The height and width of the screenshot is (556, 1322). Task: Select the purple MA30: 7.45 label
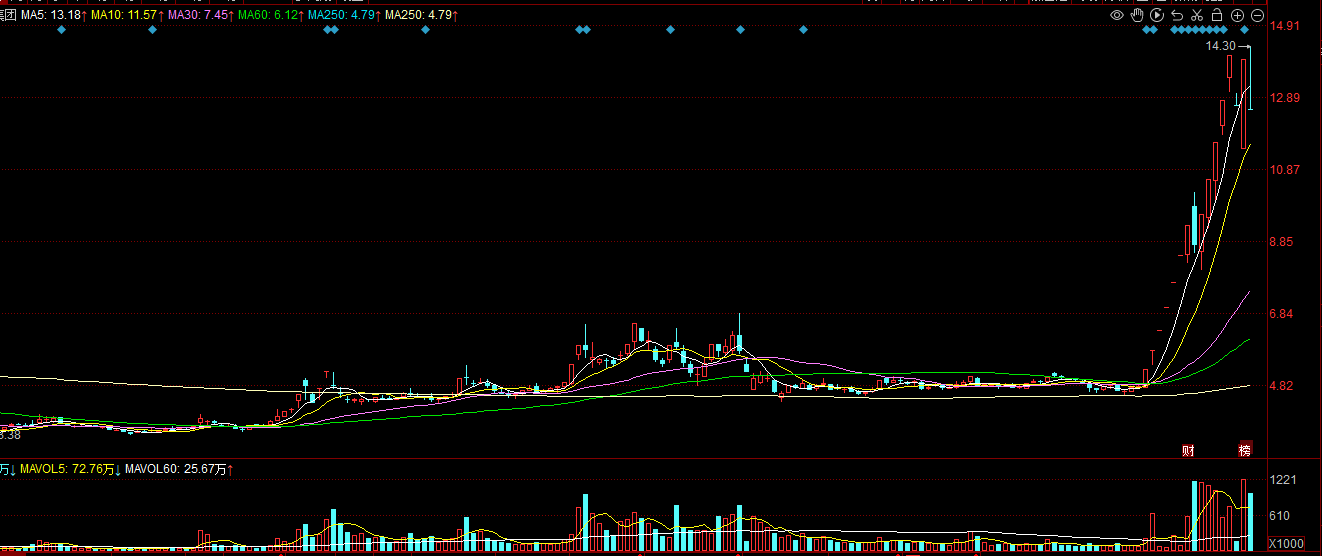click(x=200, y=15)
